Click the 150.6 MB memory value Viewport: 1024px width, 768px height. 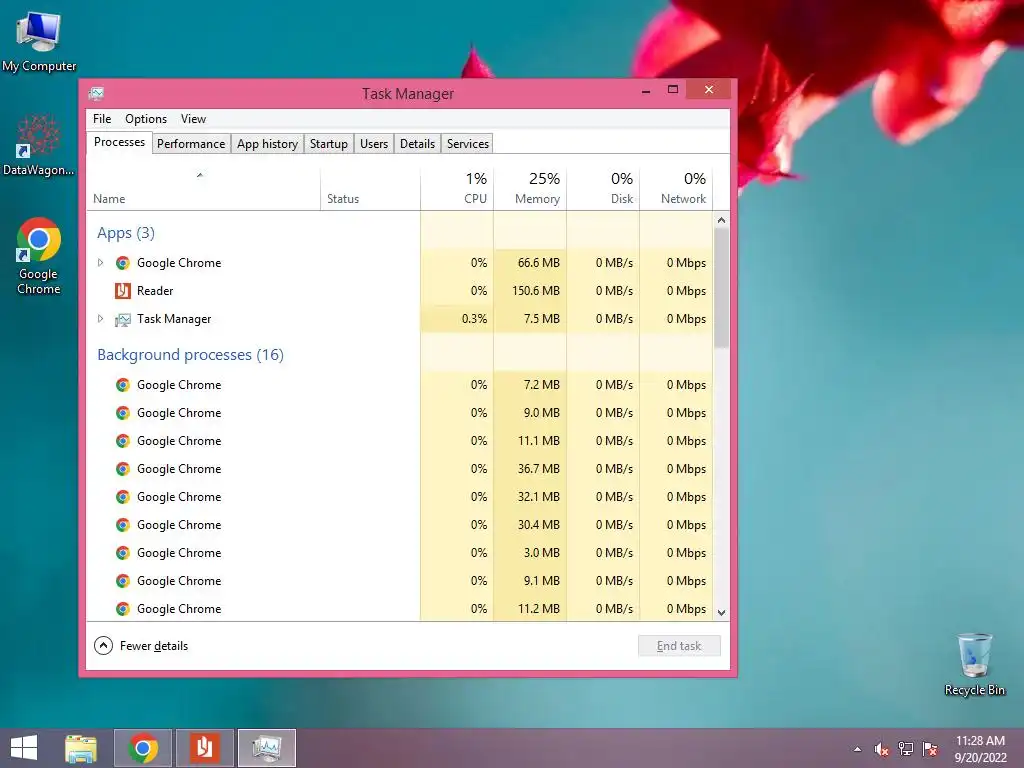536,291
